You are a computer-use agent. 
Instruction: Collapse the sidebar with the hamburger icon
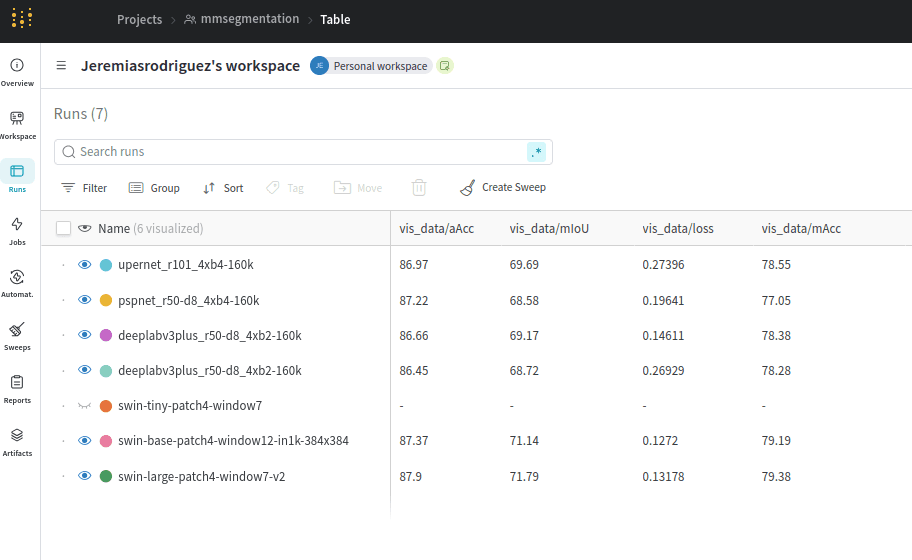pyautogui.click(x=61, y=66)
